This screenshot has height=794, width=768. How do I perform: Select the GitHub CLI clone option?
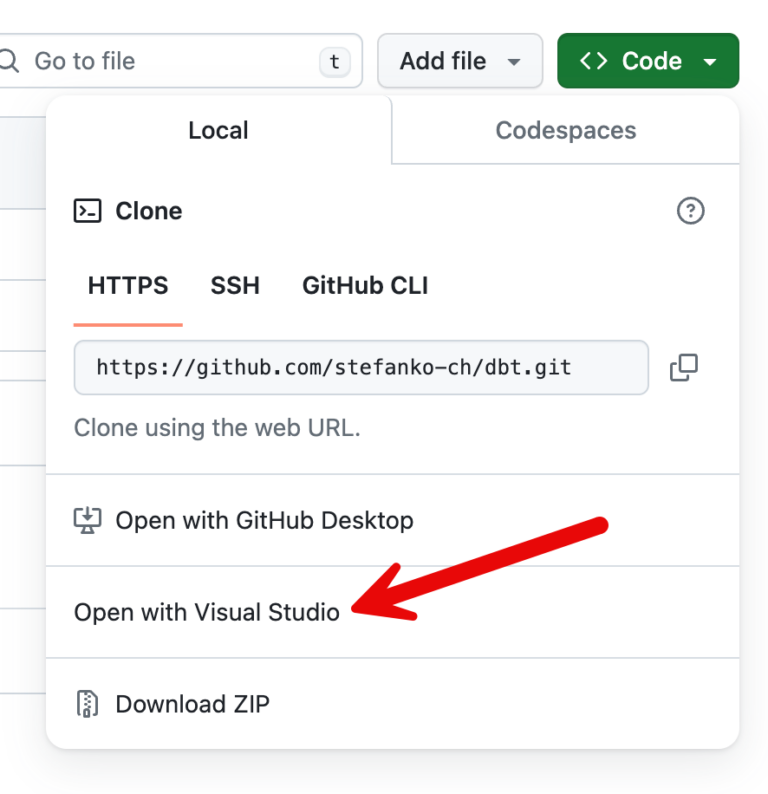click(365, 286)
